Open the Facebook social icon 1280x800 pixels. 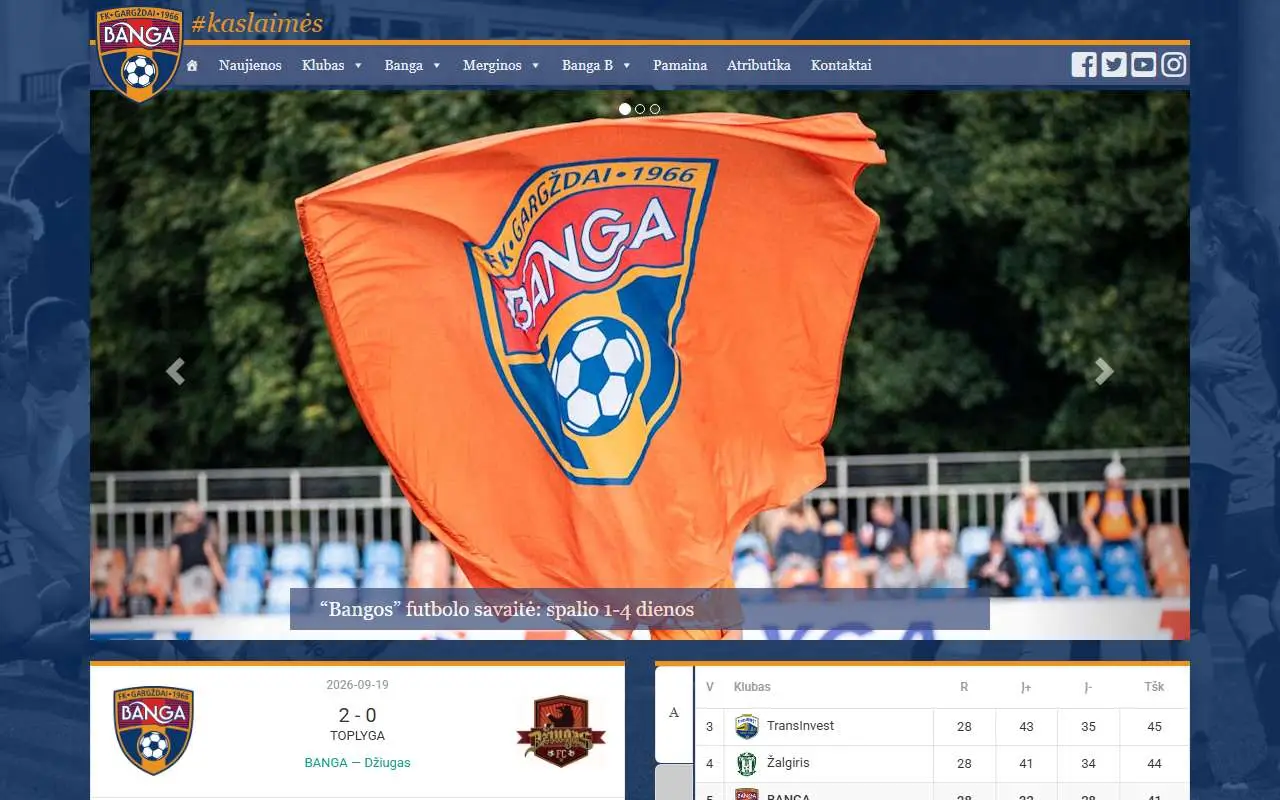pos(1084,65)
